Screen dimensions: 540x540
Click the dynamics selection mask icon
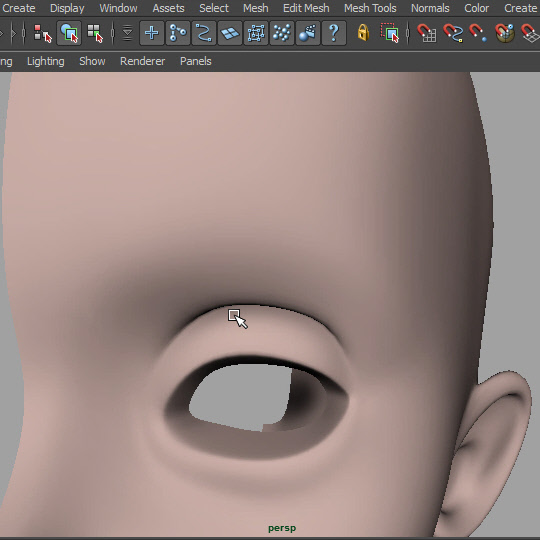click(x=282, y=33)
